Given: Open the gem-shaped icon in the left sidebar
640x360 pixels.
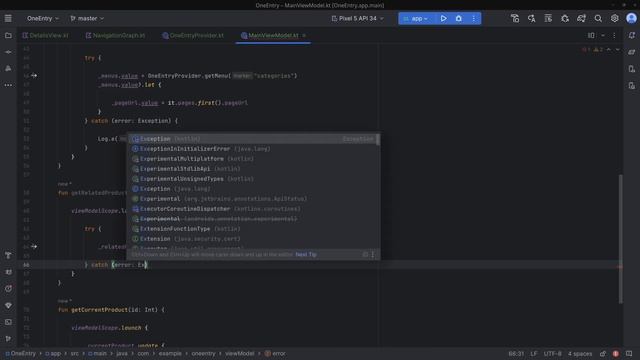Looking at the screenshot, I should point(8,305).
